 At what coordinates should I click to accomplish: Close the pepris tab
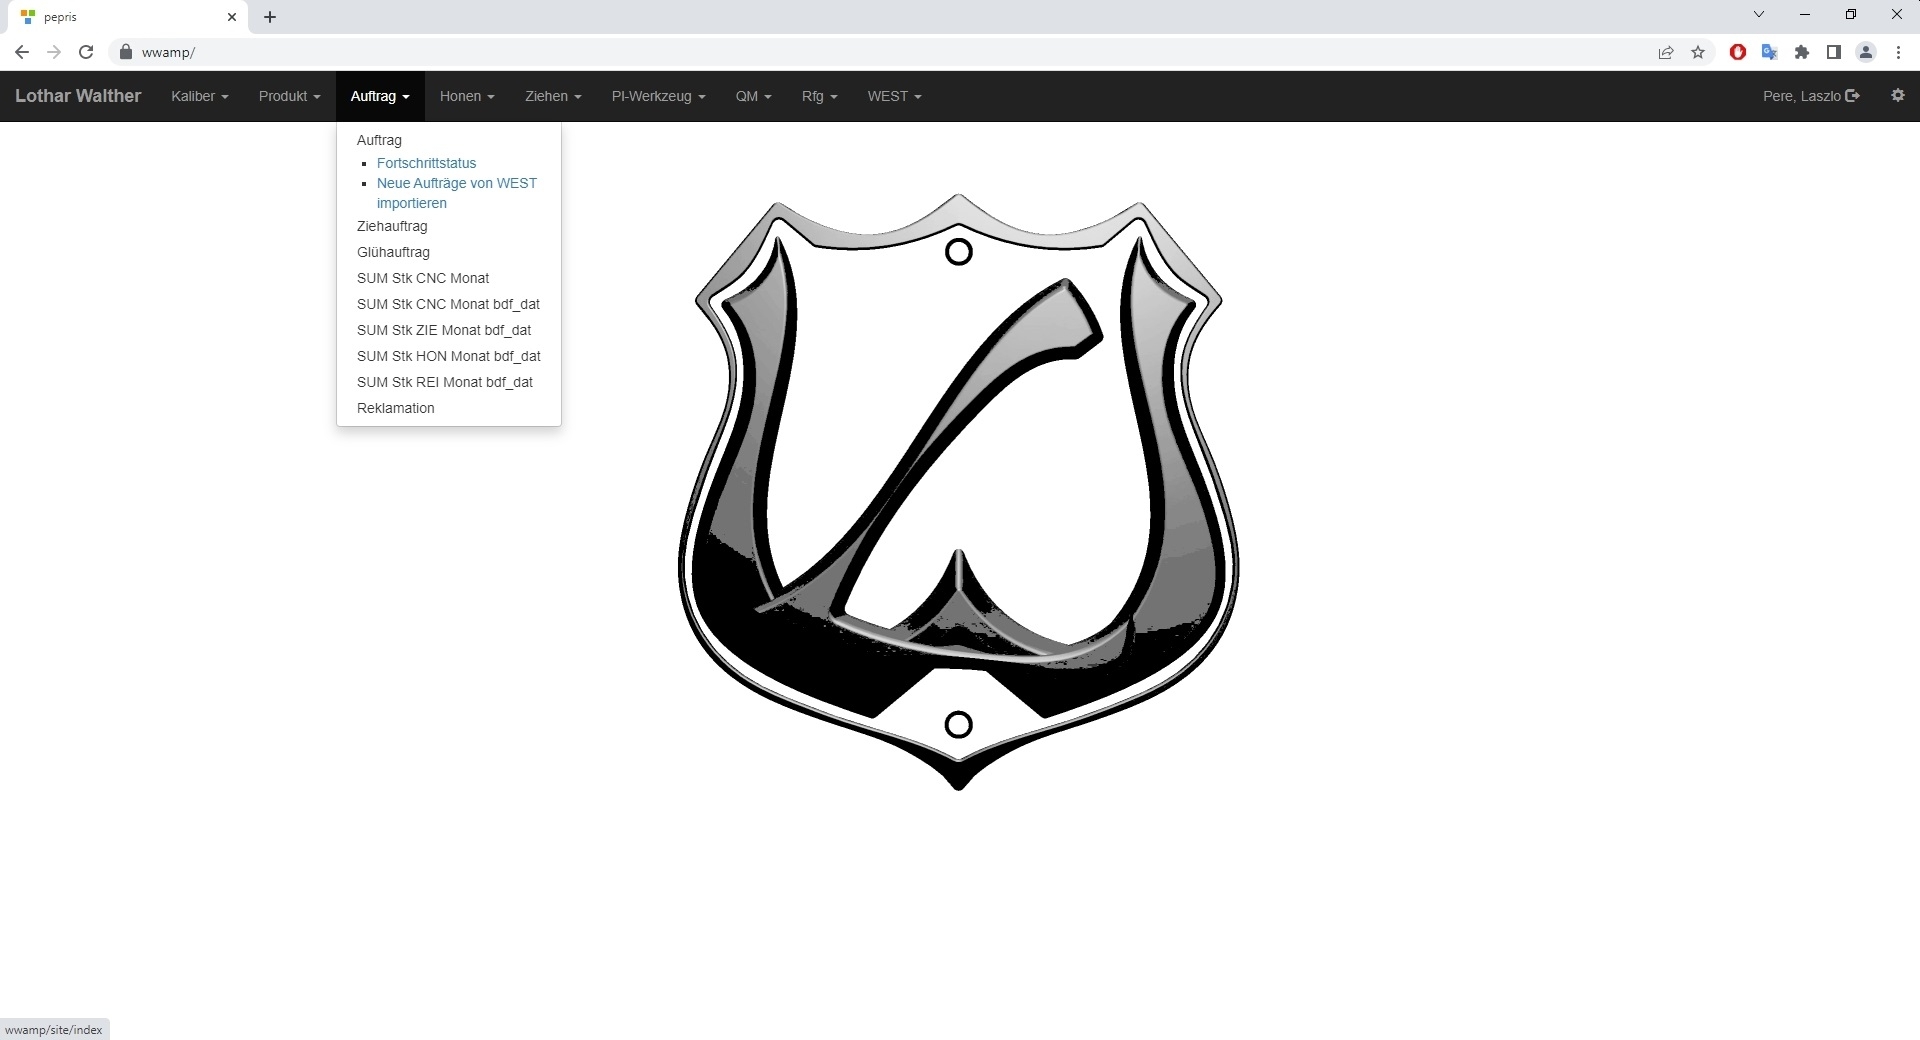point(232,17)
